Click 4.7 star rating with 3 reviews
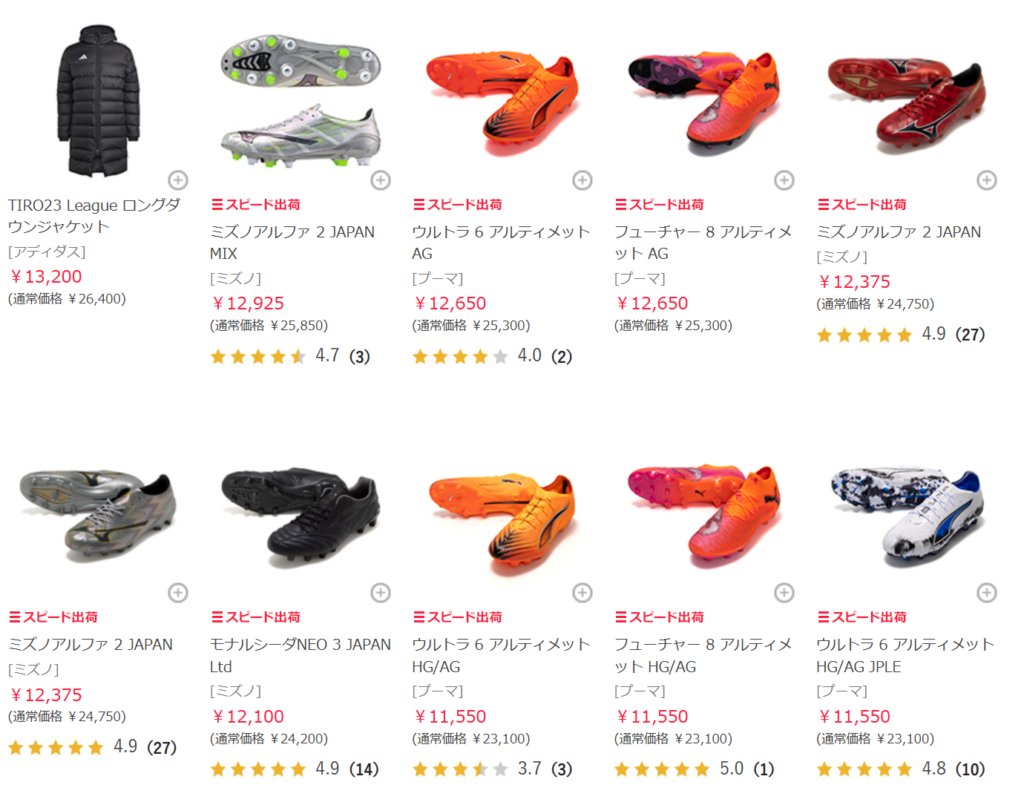 (x=291, y=356)
